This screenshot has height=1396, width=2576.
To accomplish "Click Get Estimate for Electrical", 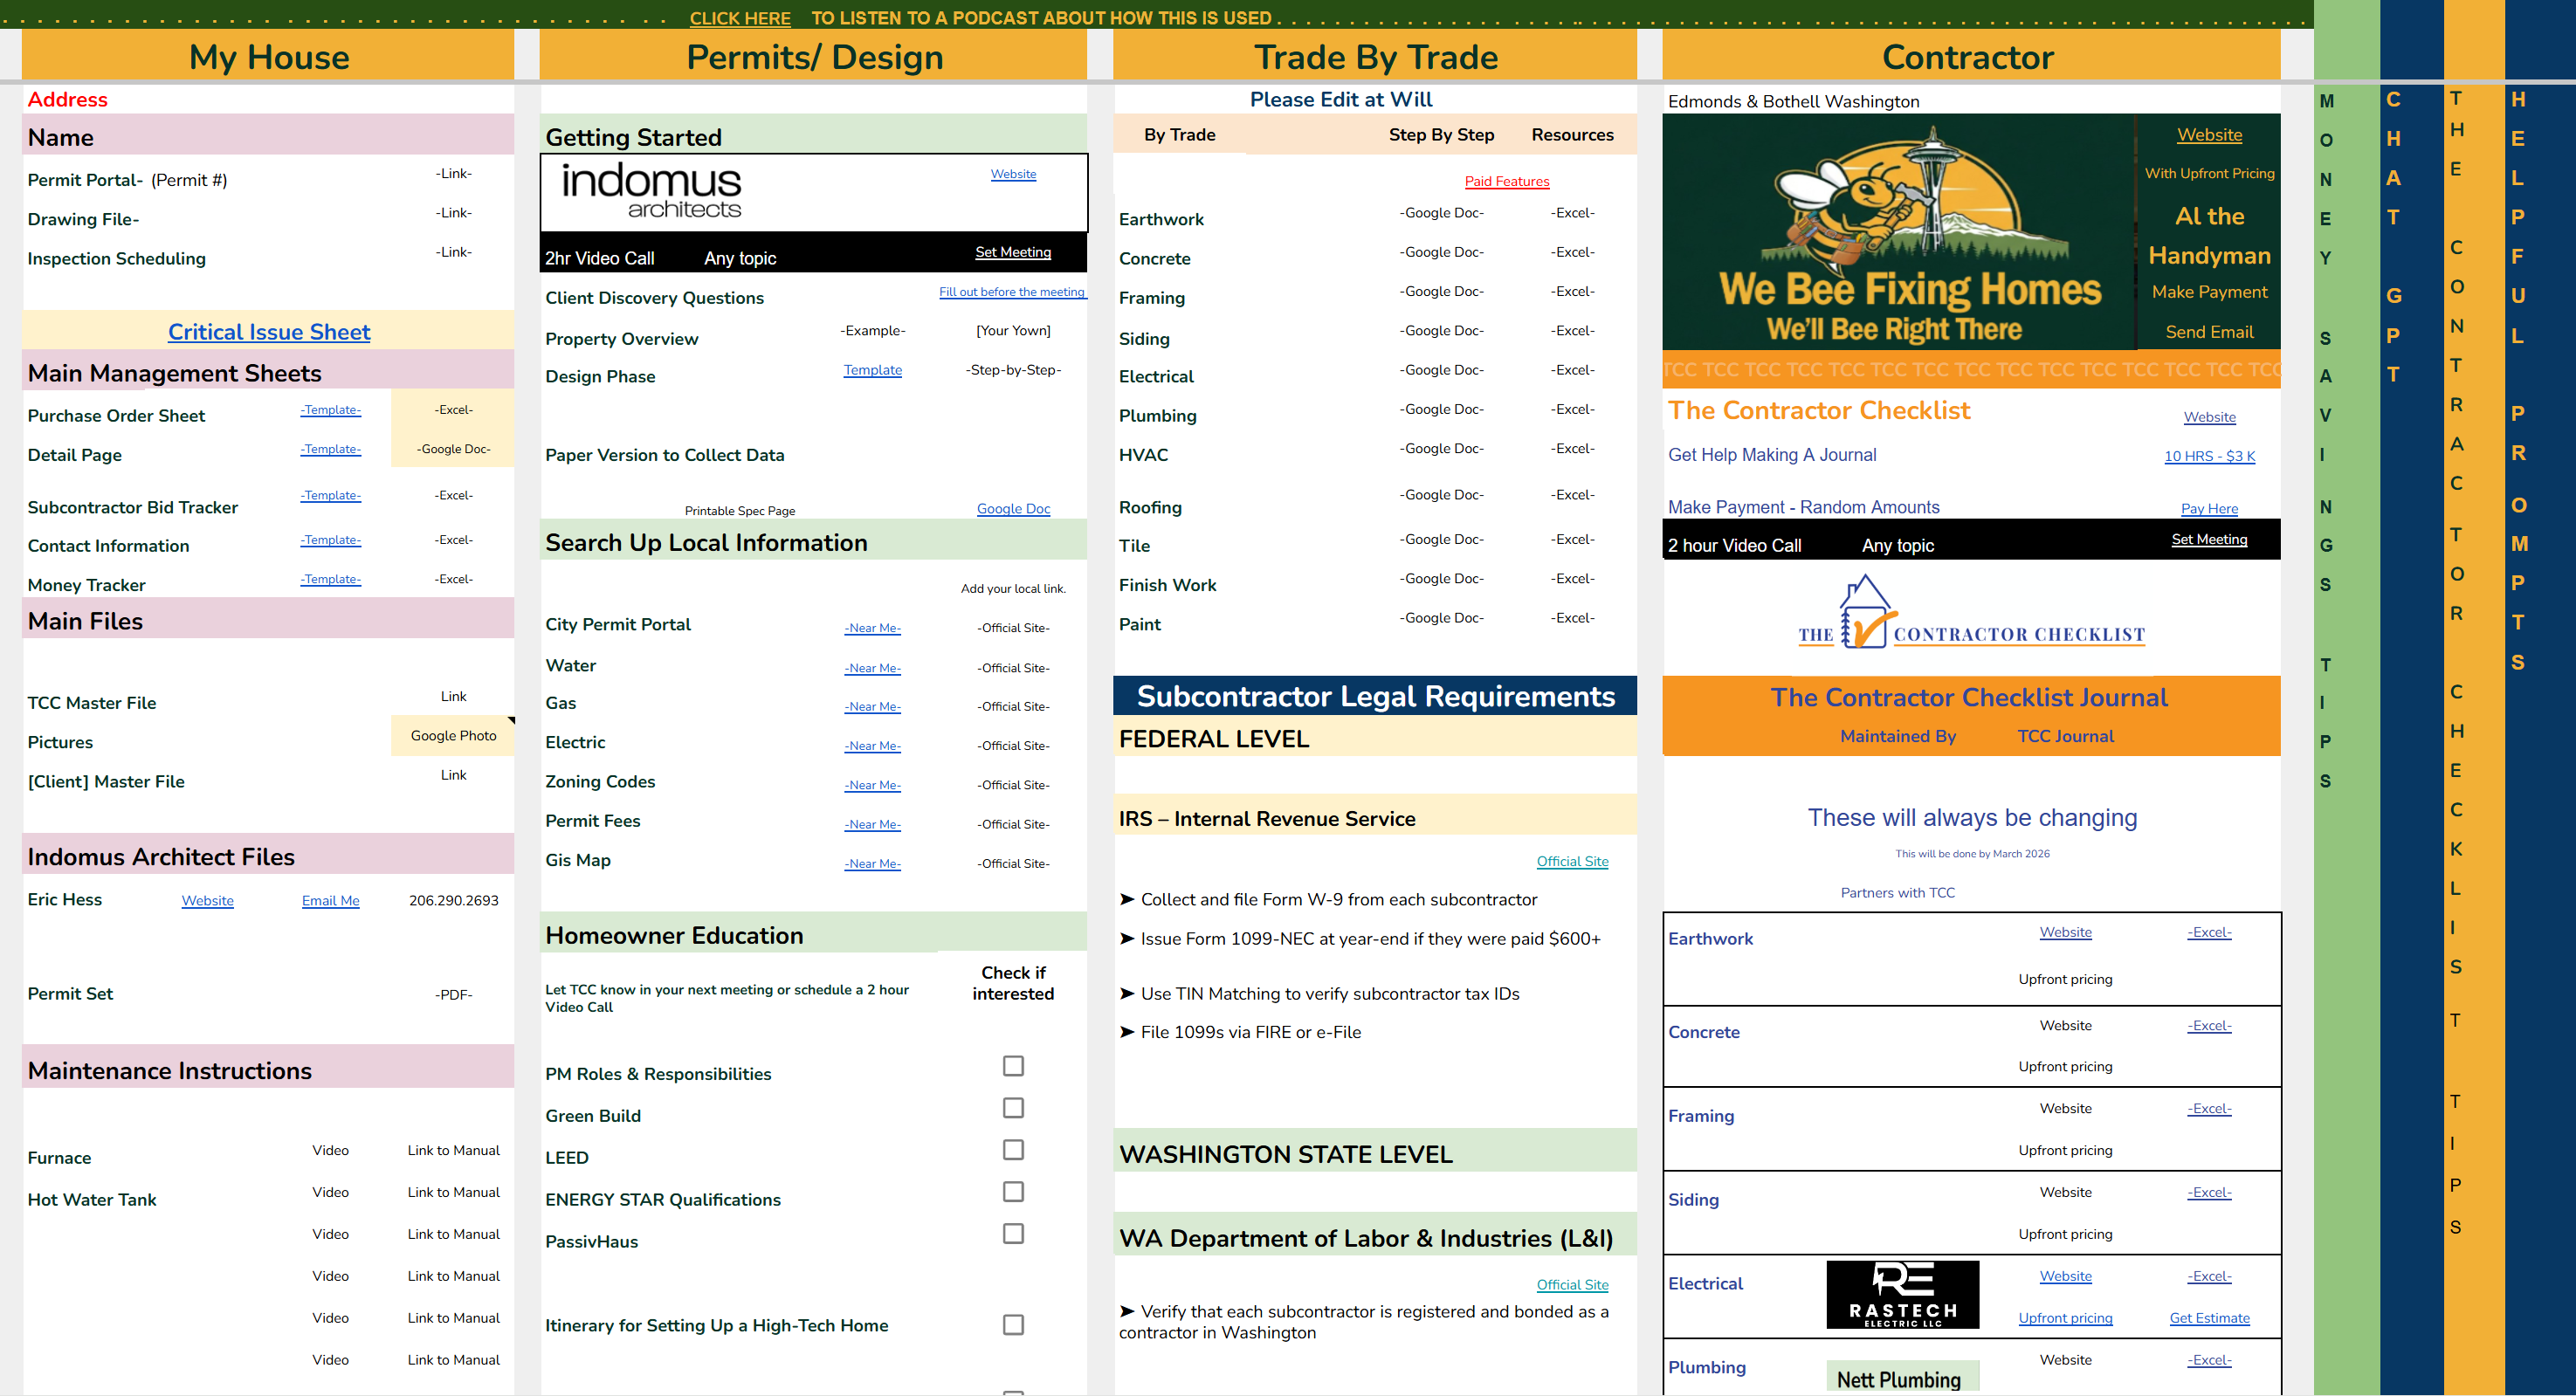I will [2210, 1318].
